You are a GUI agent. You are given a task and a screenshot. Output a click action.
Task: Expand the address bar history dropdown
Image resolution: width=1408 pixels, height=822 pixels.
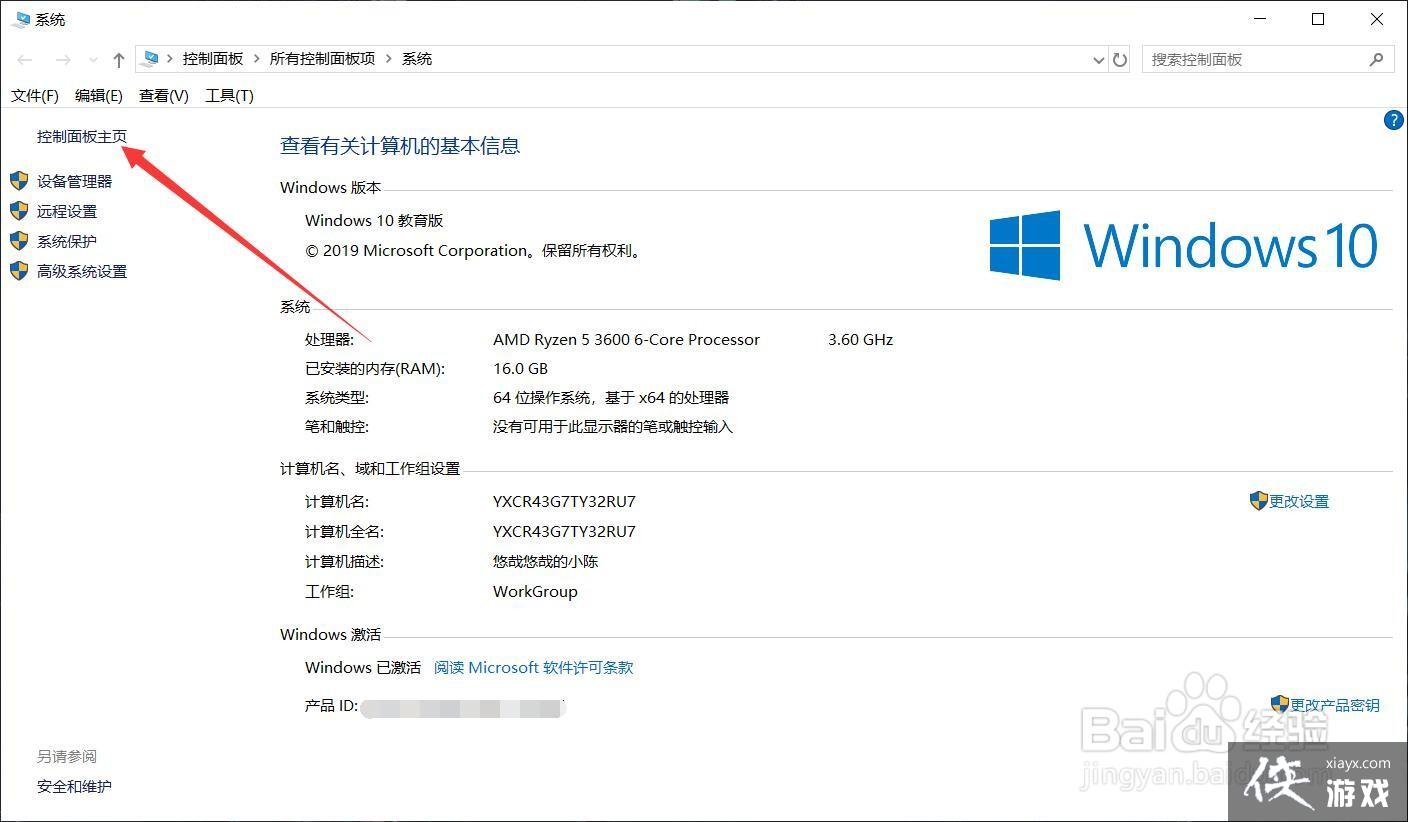coord(1099,60)
